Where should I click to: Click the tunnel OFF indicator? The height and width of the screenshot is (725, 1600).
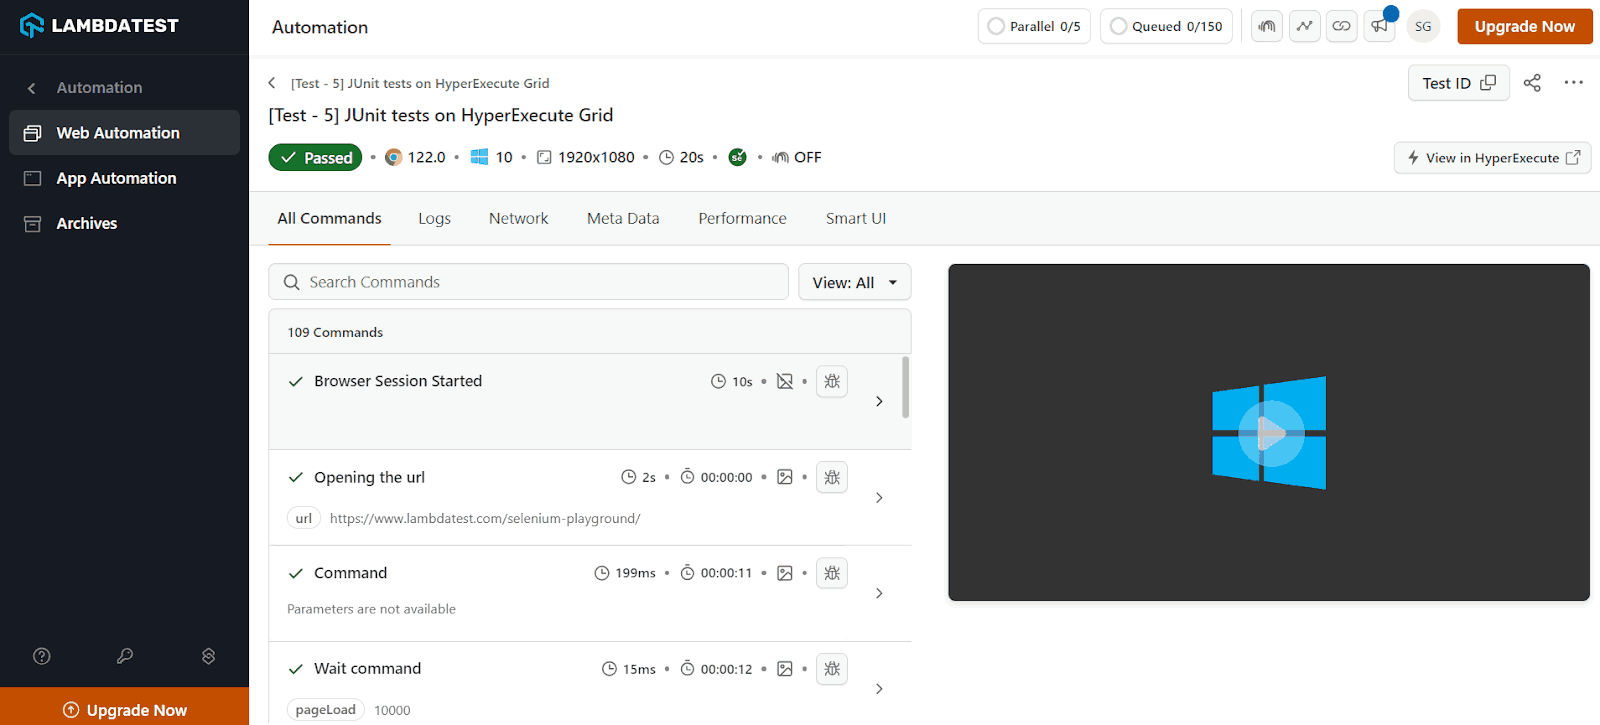coord(796,157)
